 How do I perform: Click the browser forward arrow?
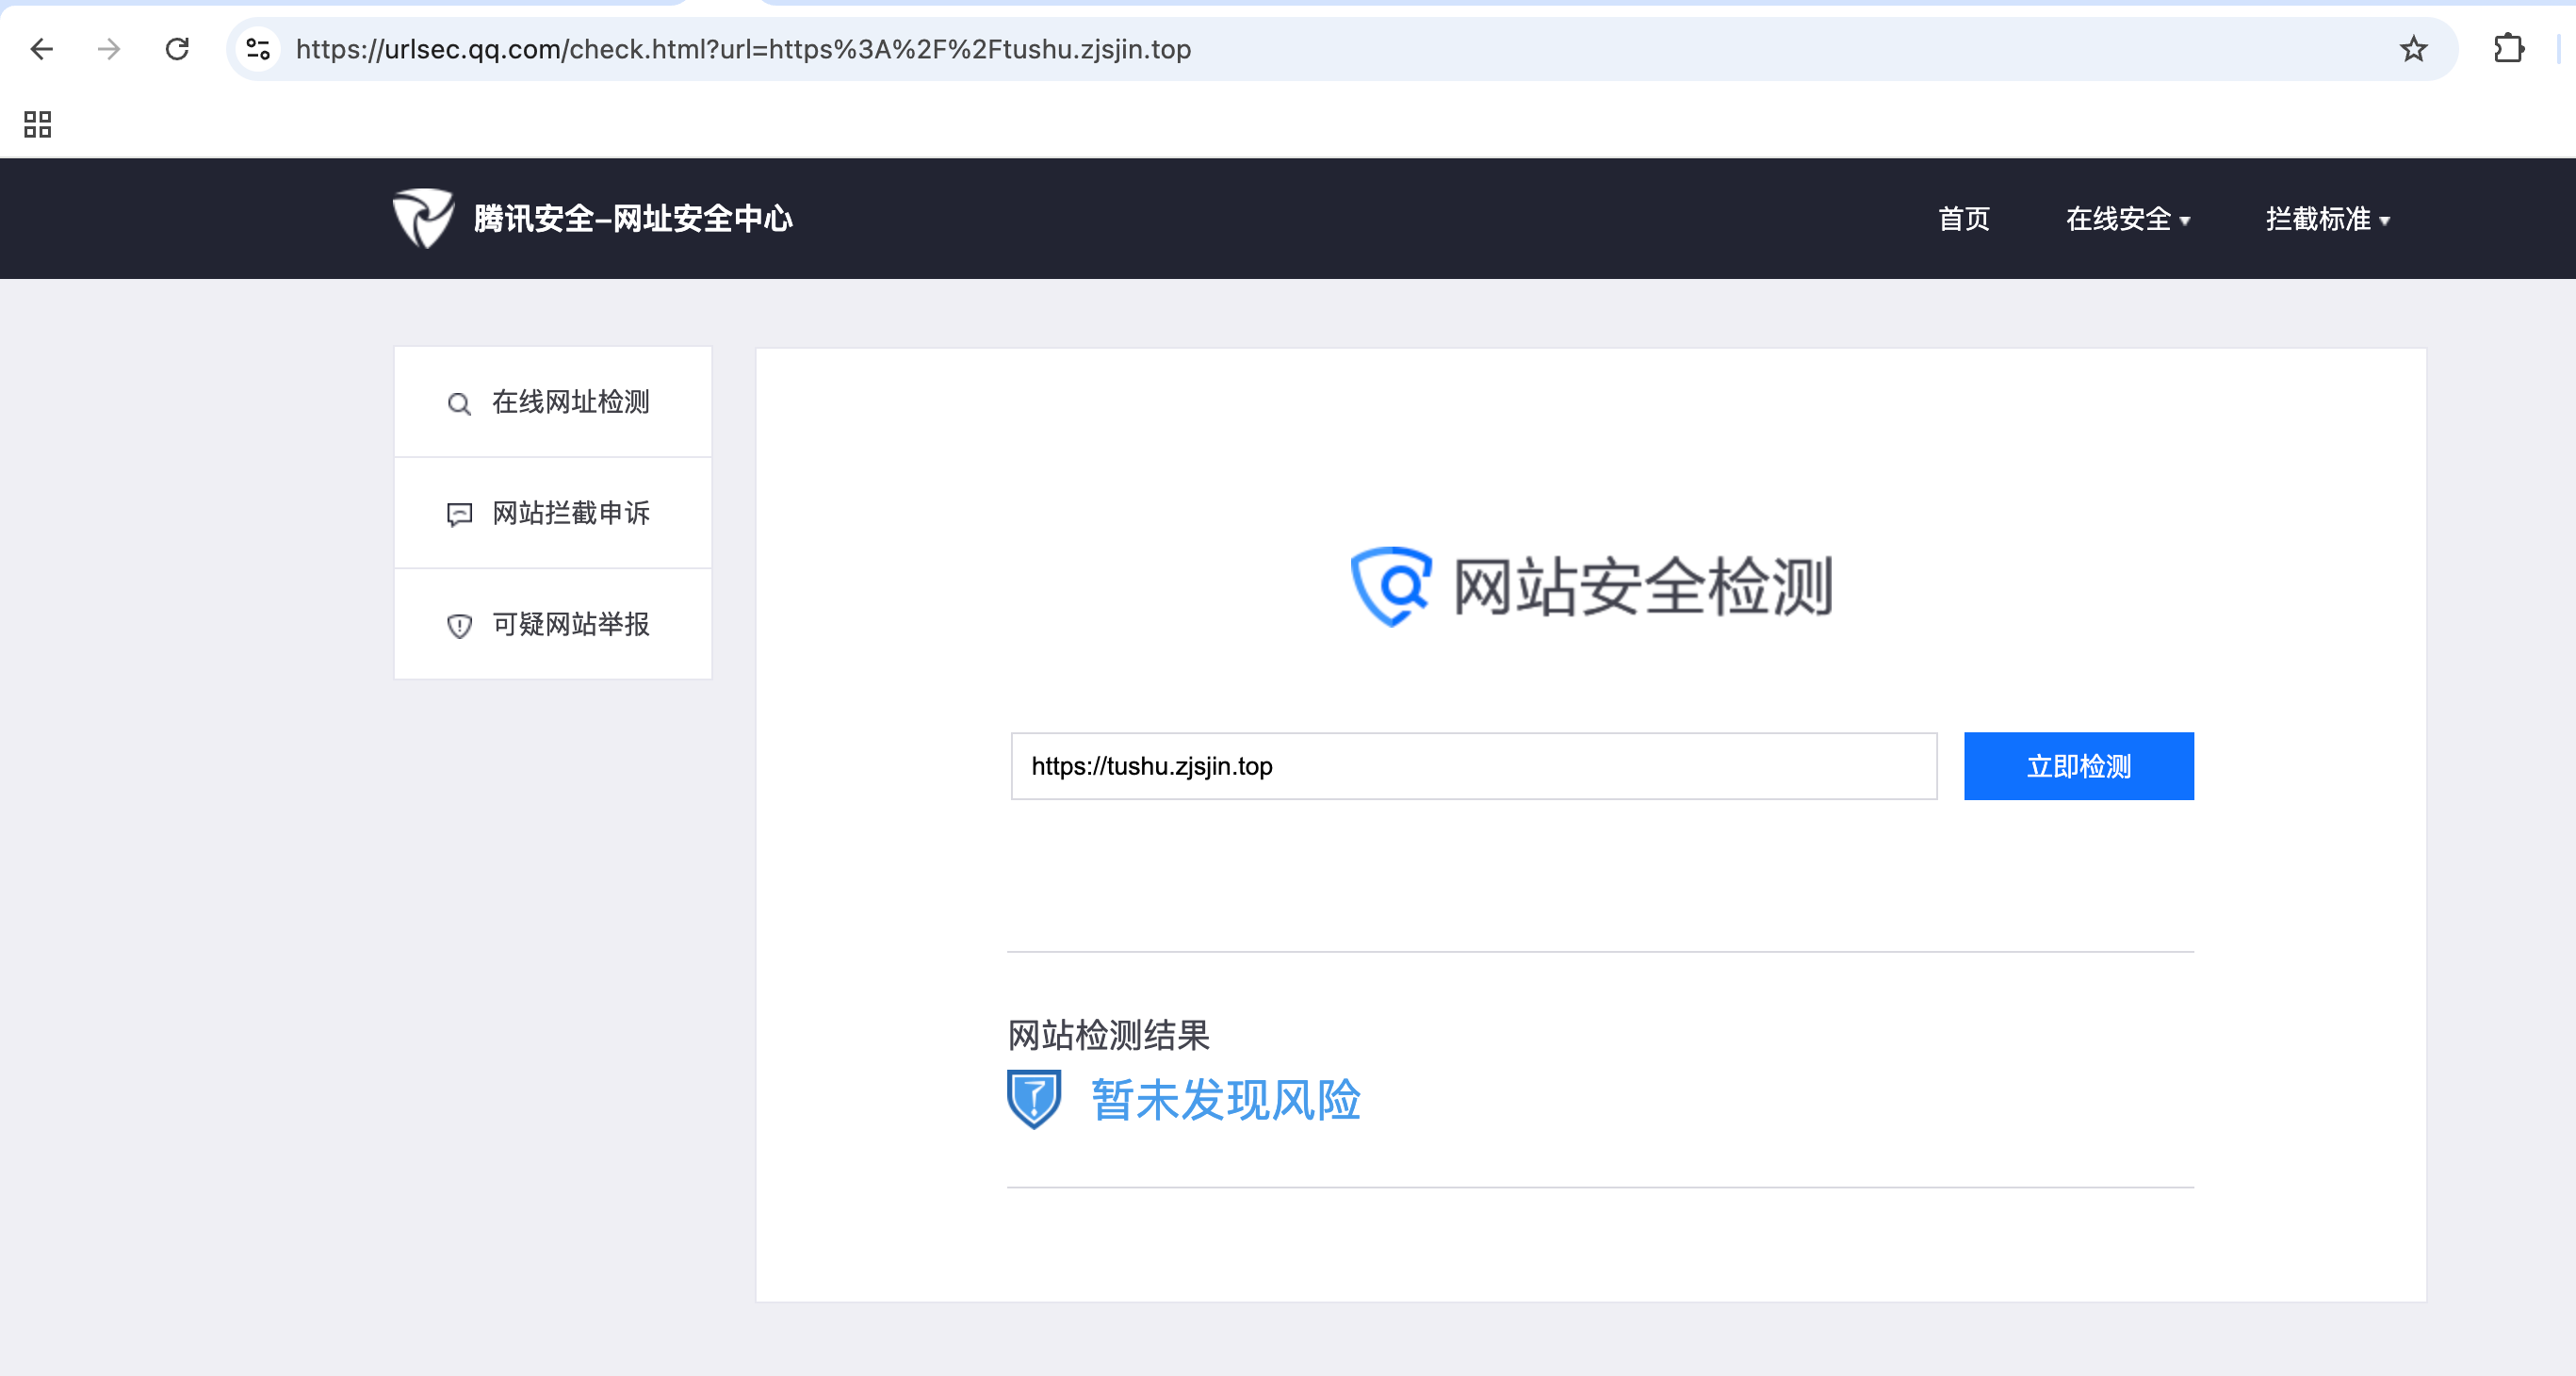pos(109,49)
